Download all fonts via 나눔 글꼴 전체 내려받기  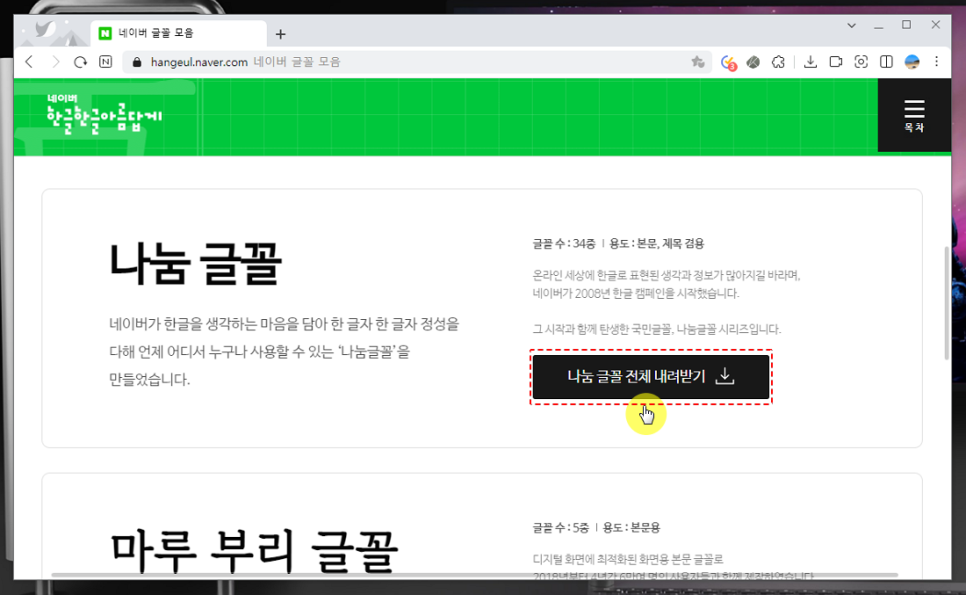click(x=651, y=376)
